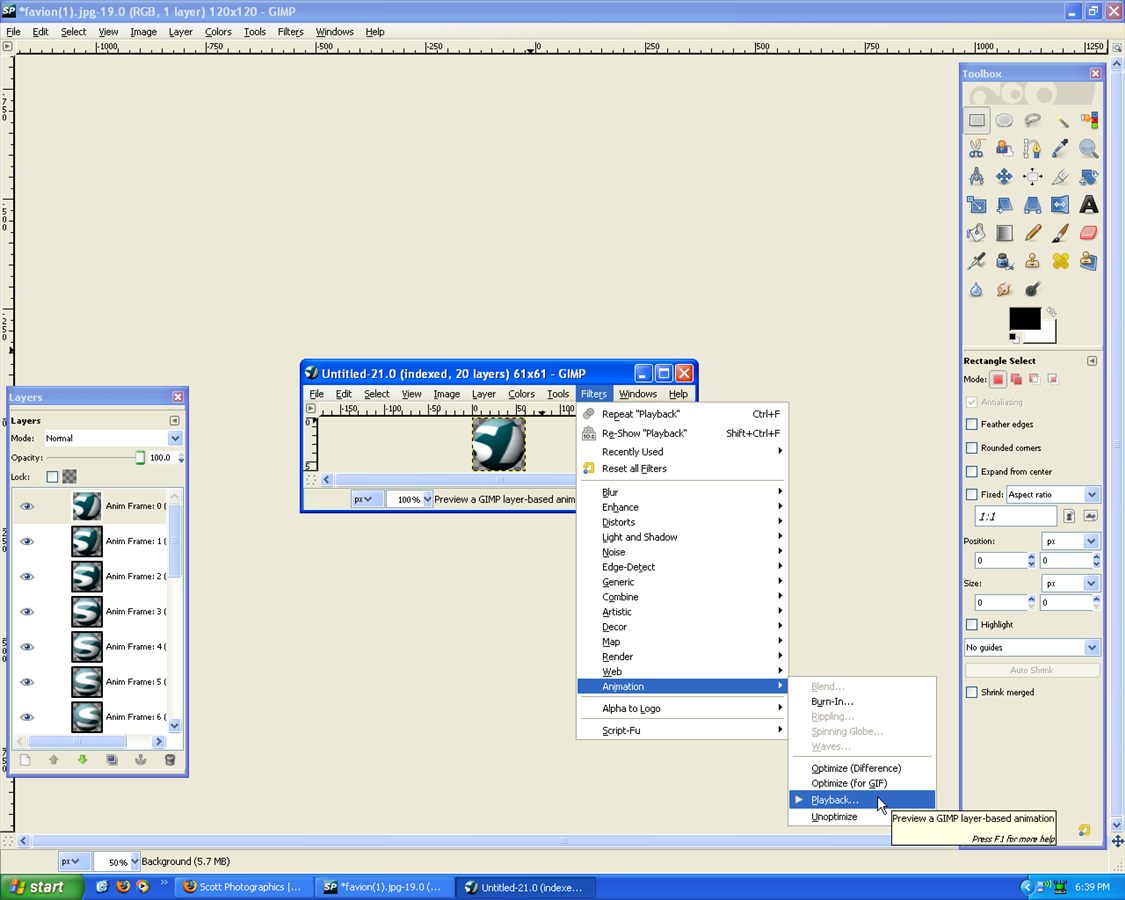Open the 50% zoom dropdown in the favion window
The width and height of the screenshot is (1125, 900).
[x=135, y=861]
